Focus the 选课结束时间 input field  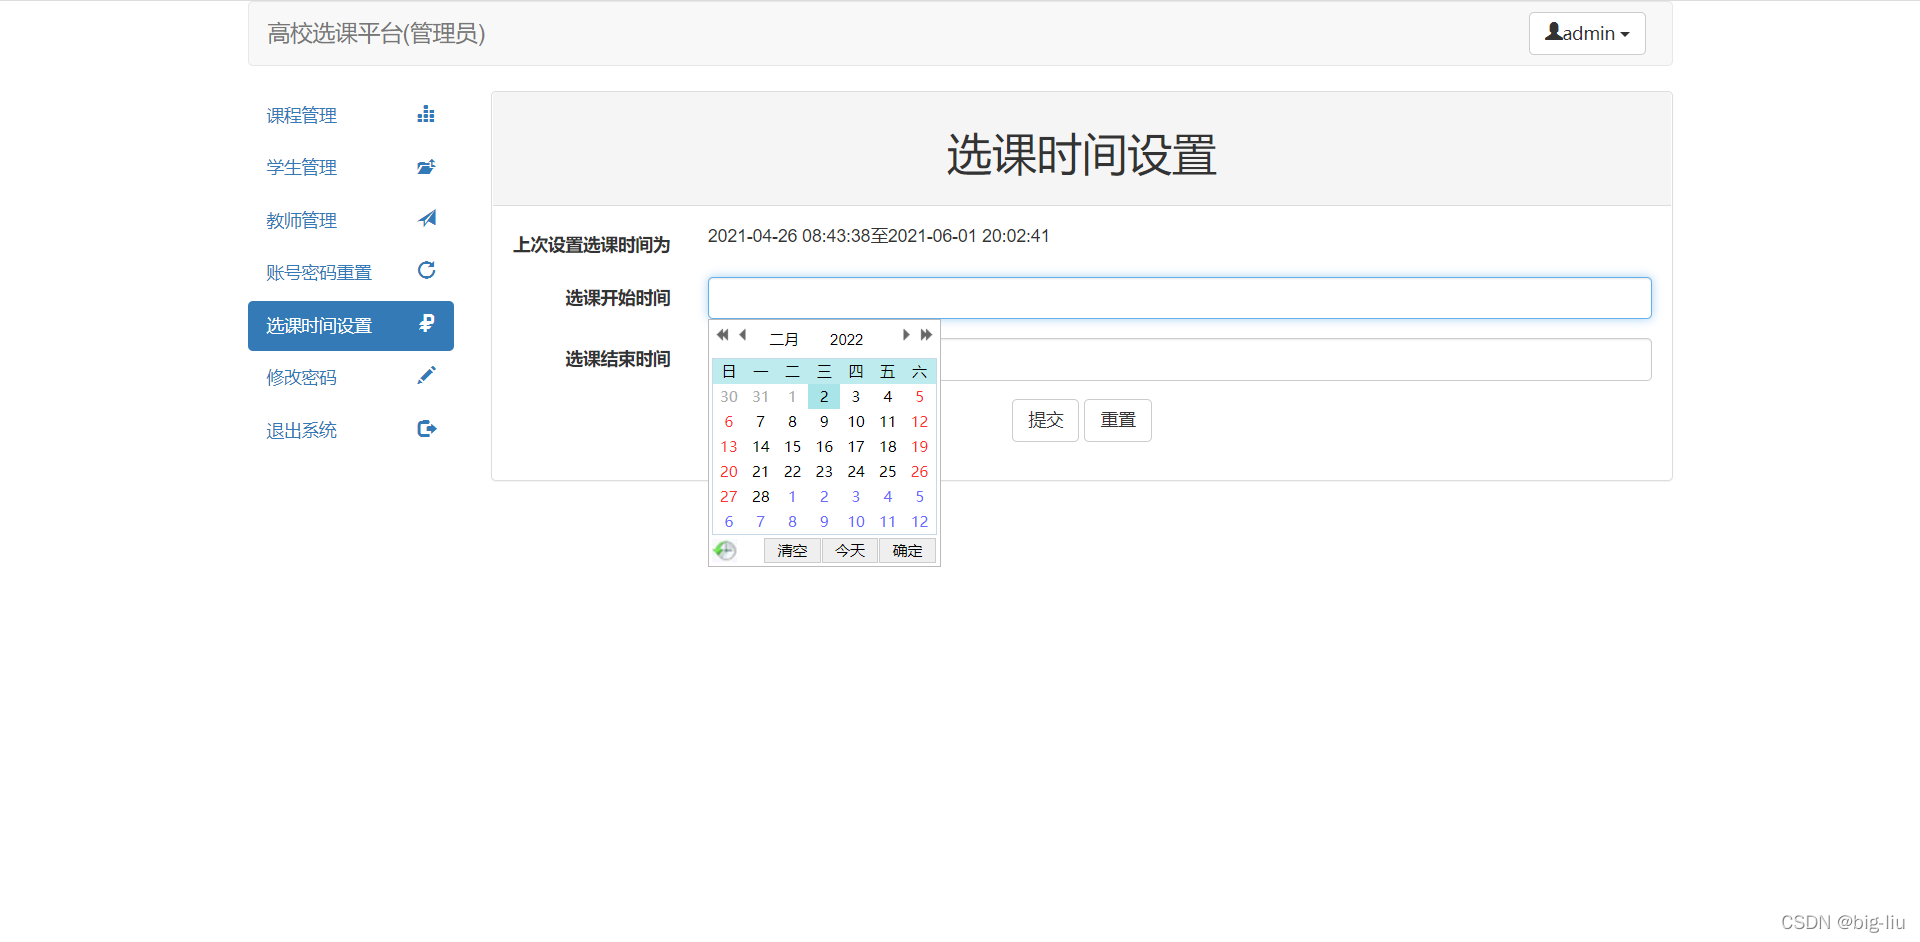[1296, 360]
